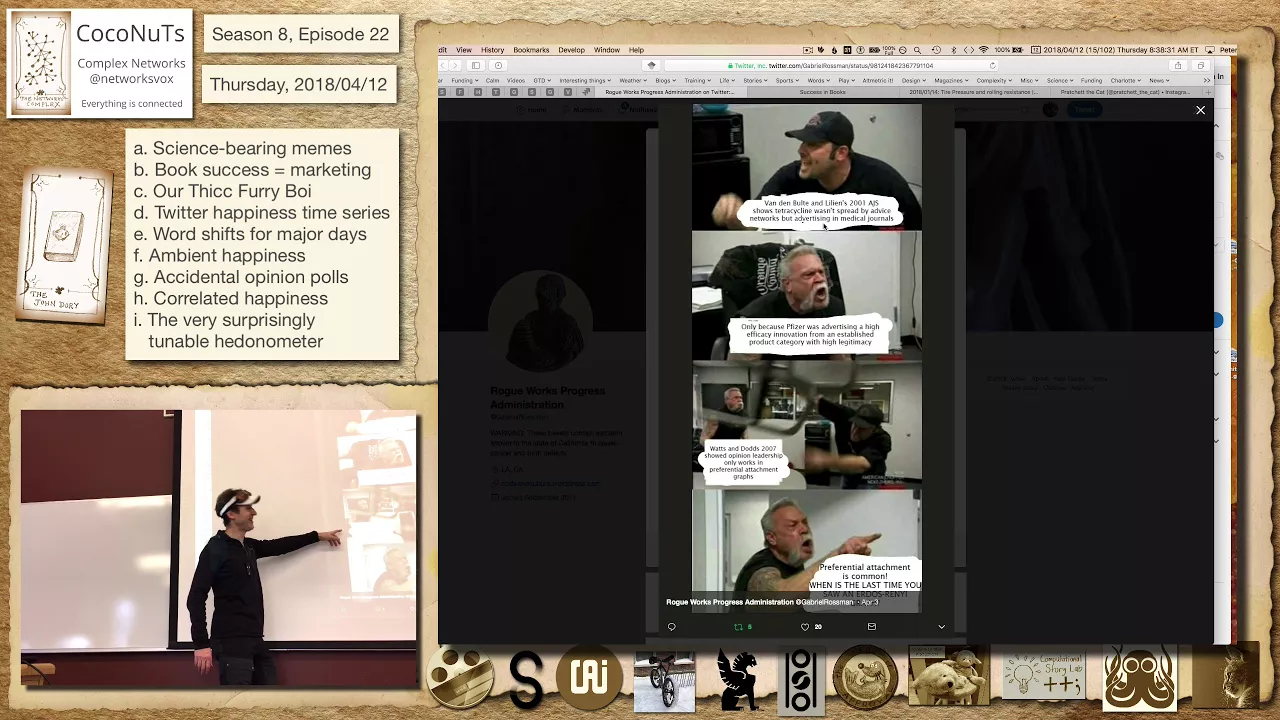1280x720 pixels.
Task: Click the brown circular CAI logo
Action: [x=590, y=680]
